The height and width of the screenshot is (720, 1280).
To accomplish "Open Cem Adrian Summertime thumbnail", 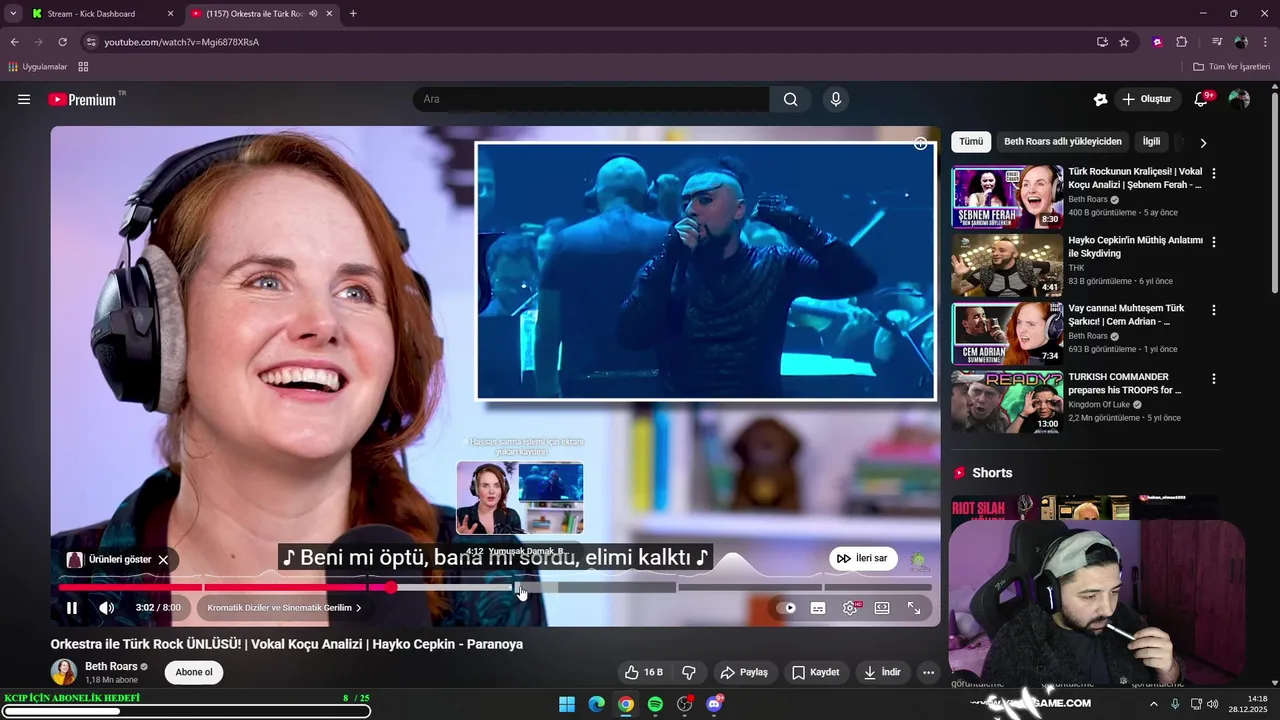I will click(1007, 335).
